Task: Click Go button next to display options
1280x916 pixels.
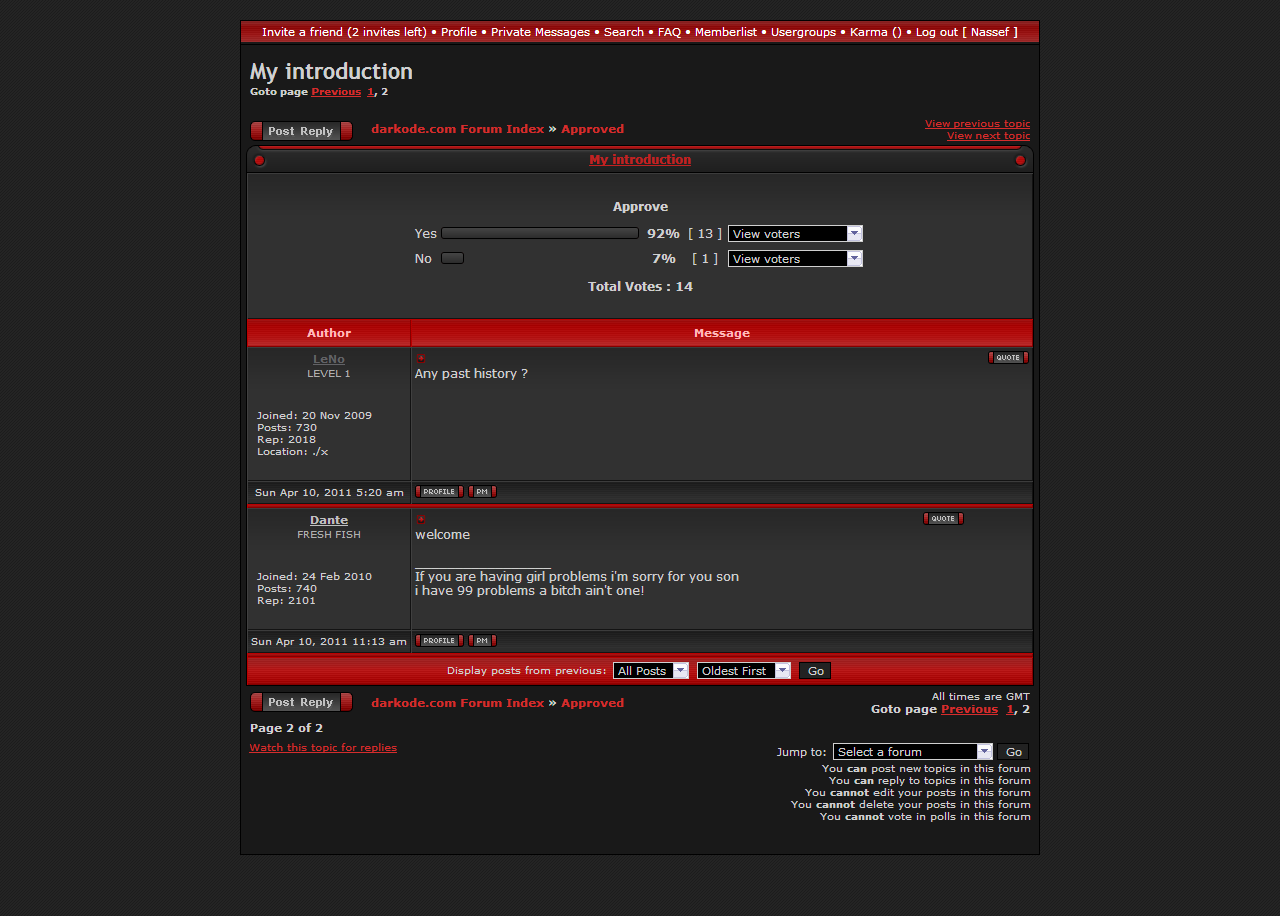Action: click(x=815, y=671)
